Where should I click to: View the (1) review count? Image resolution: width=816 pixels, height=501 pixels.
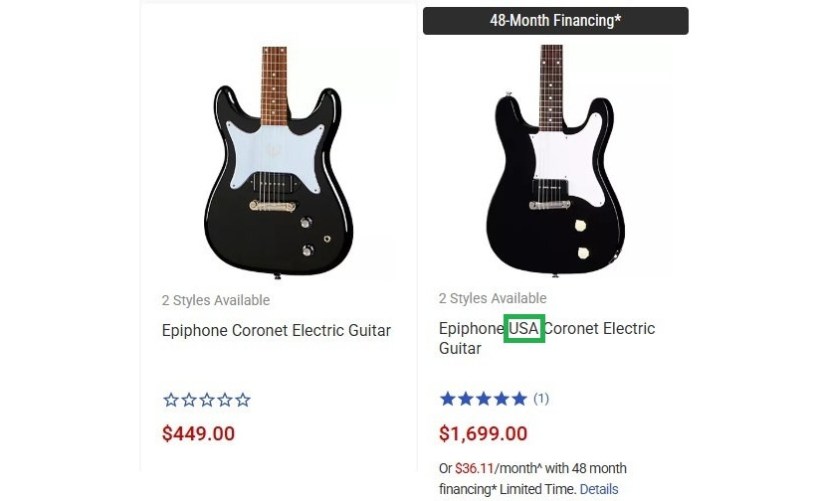click(541, 399)
